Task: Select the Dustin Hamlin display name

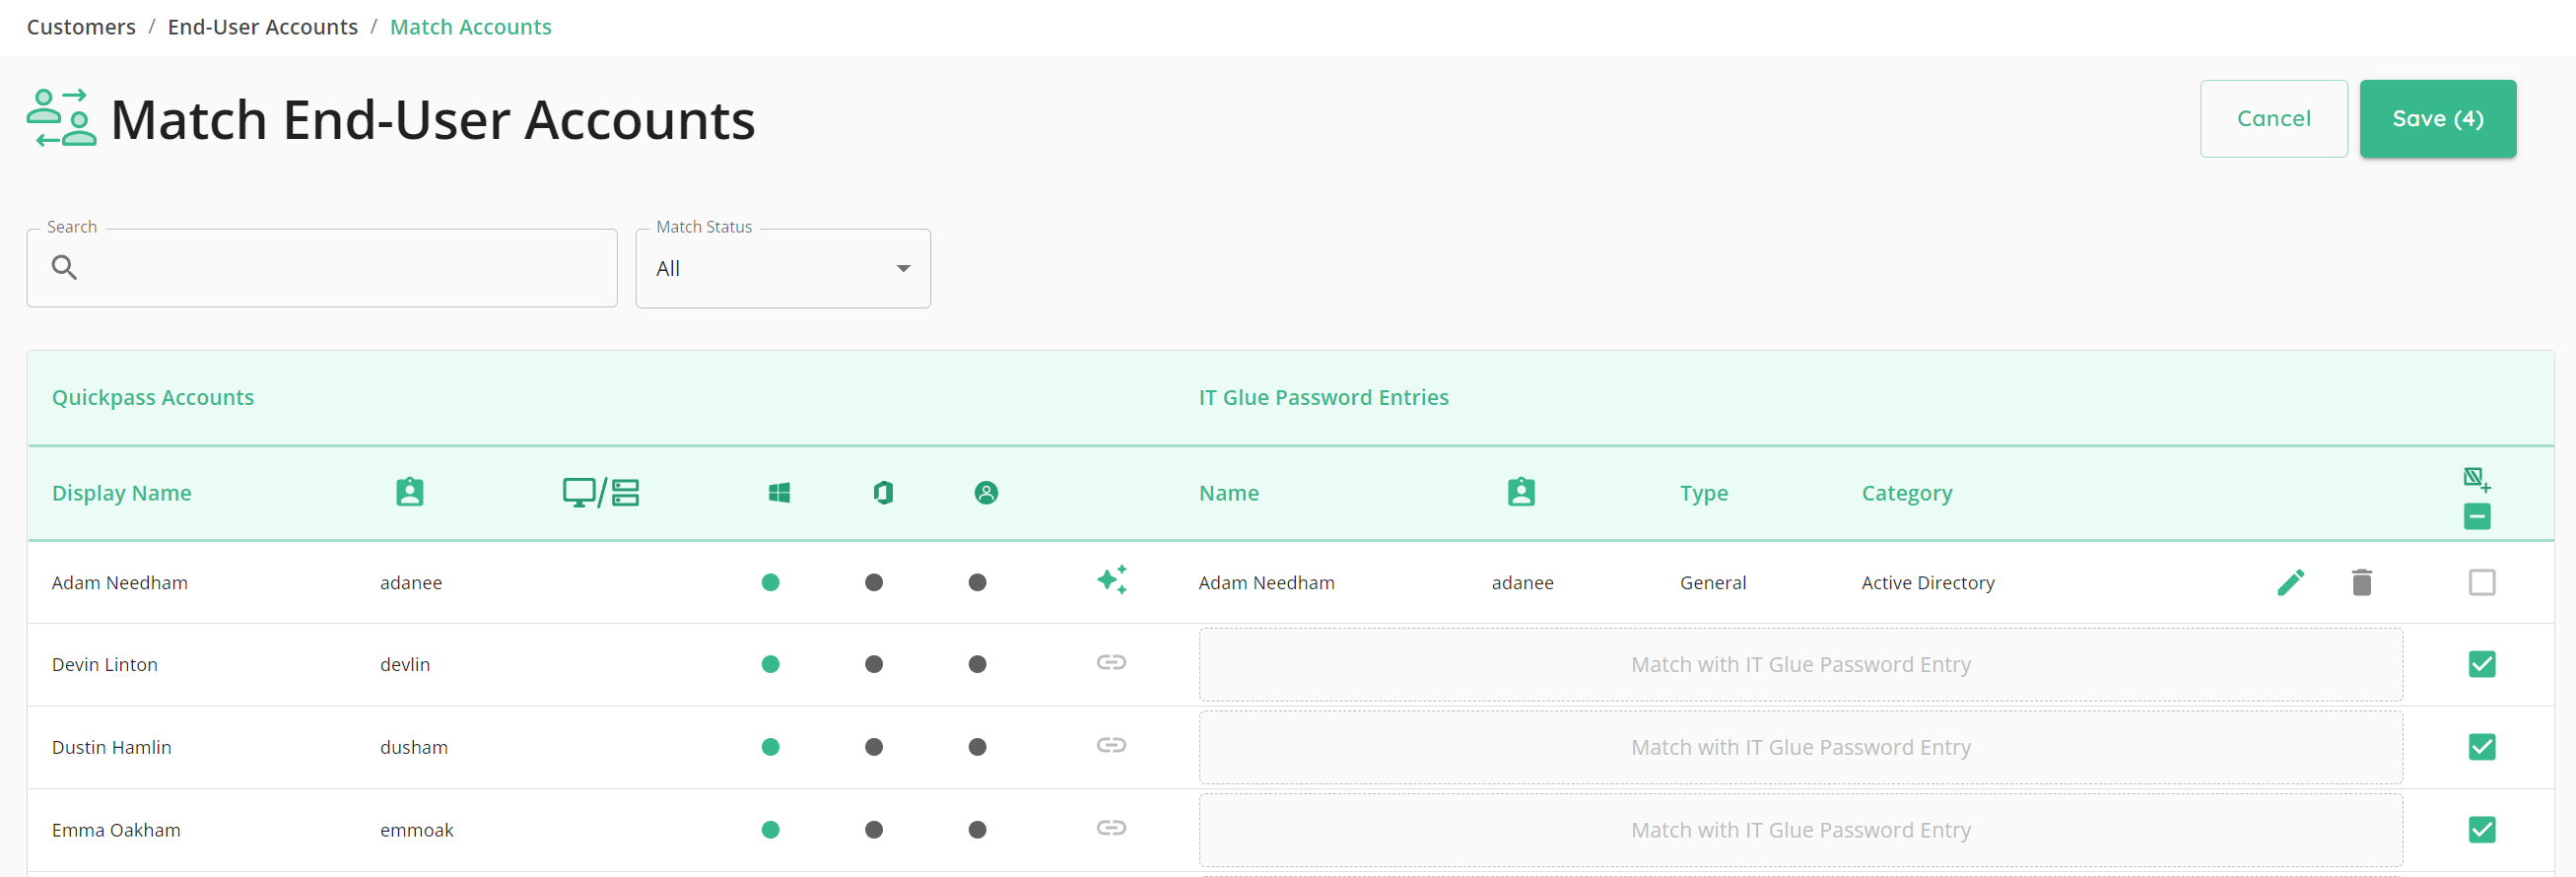Action: click(112, 748)
